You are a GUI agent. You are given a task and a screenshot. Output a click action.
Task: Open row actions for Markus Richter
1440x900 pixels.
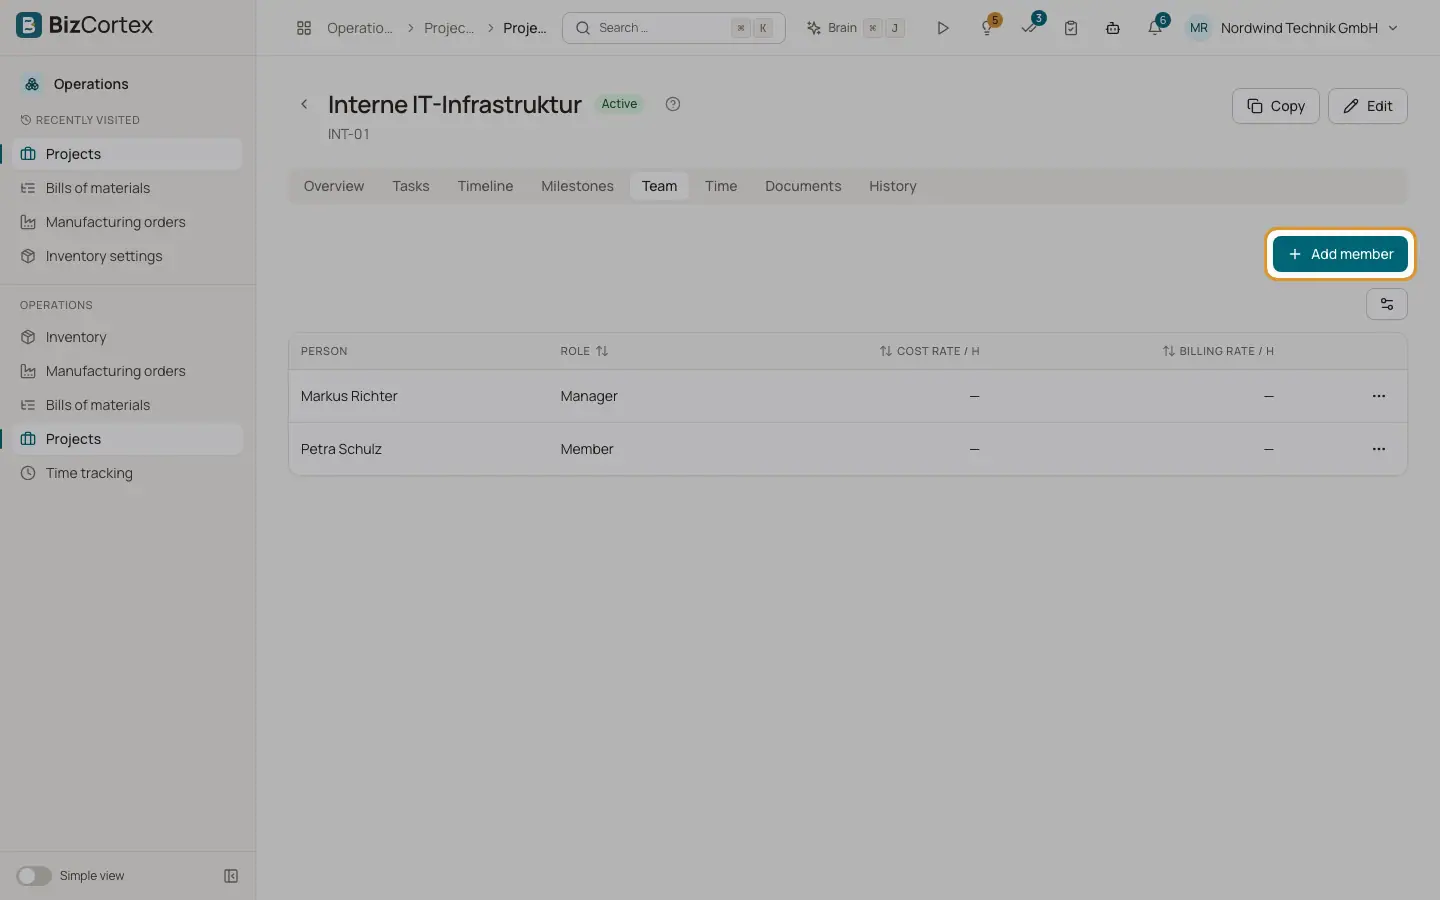(1379, 396)
